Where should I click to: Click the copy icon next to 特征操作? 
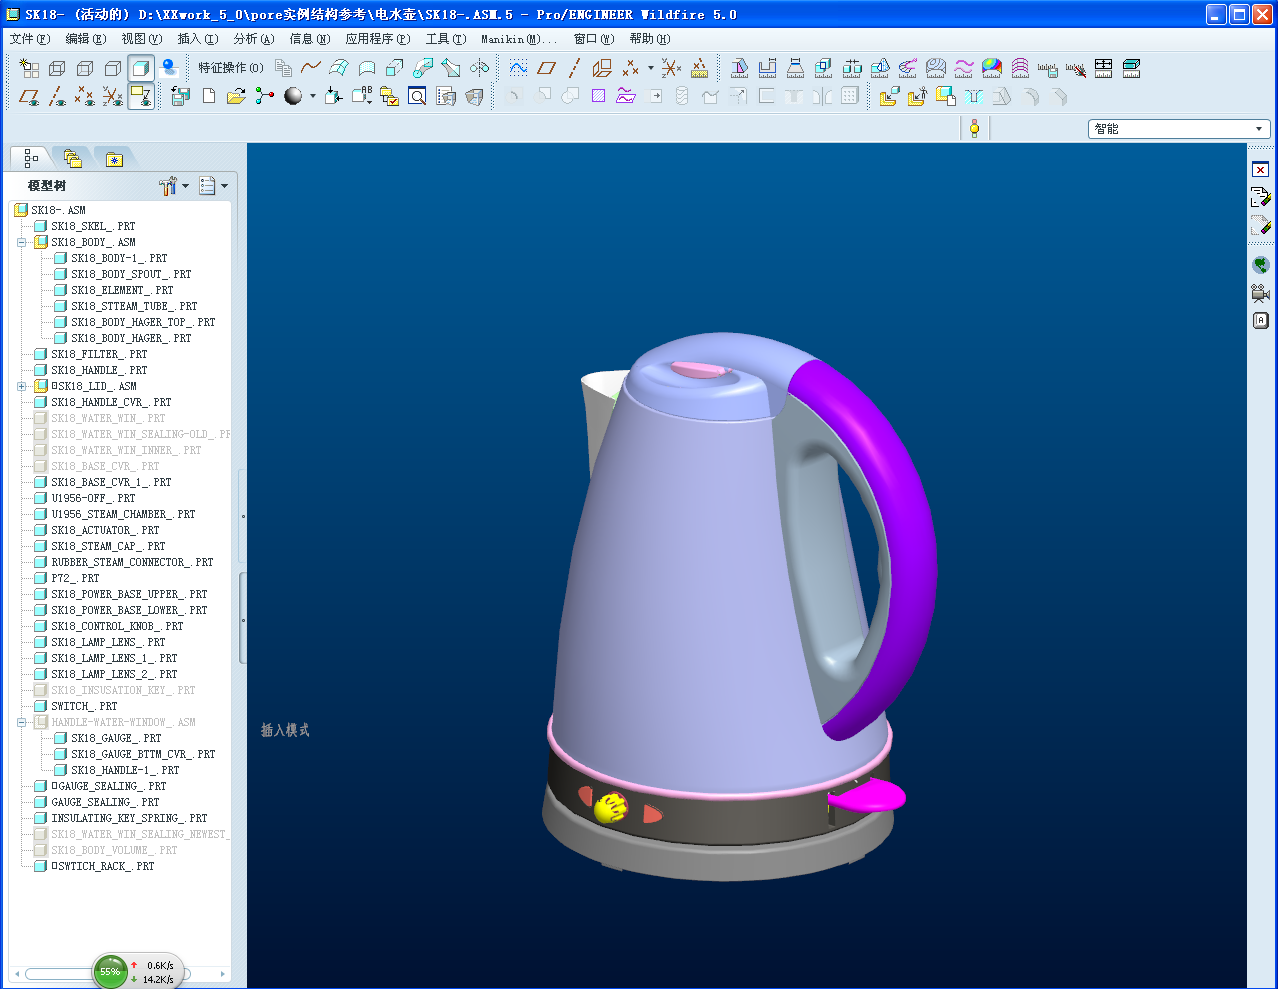tap(284, 68)
